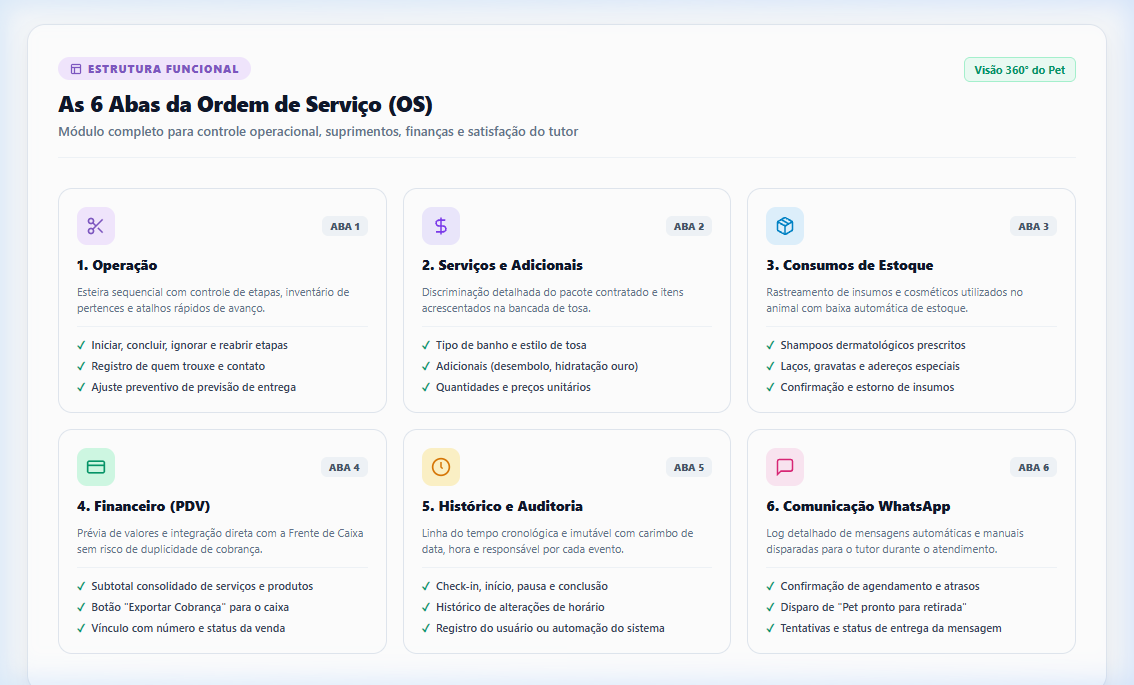Click the clock icon for Histórico e Auditoria
The width and height of the screenshot is (1134, 685).
point(440,467)
